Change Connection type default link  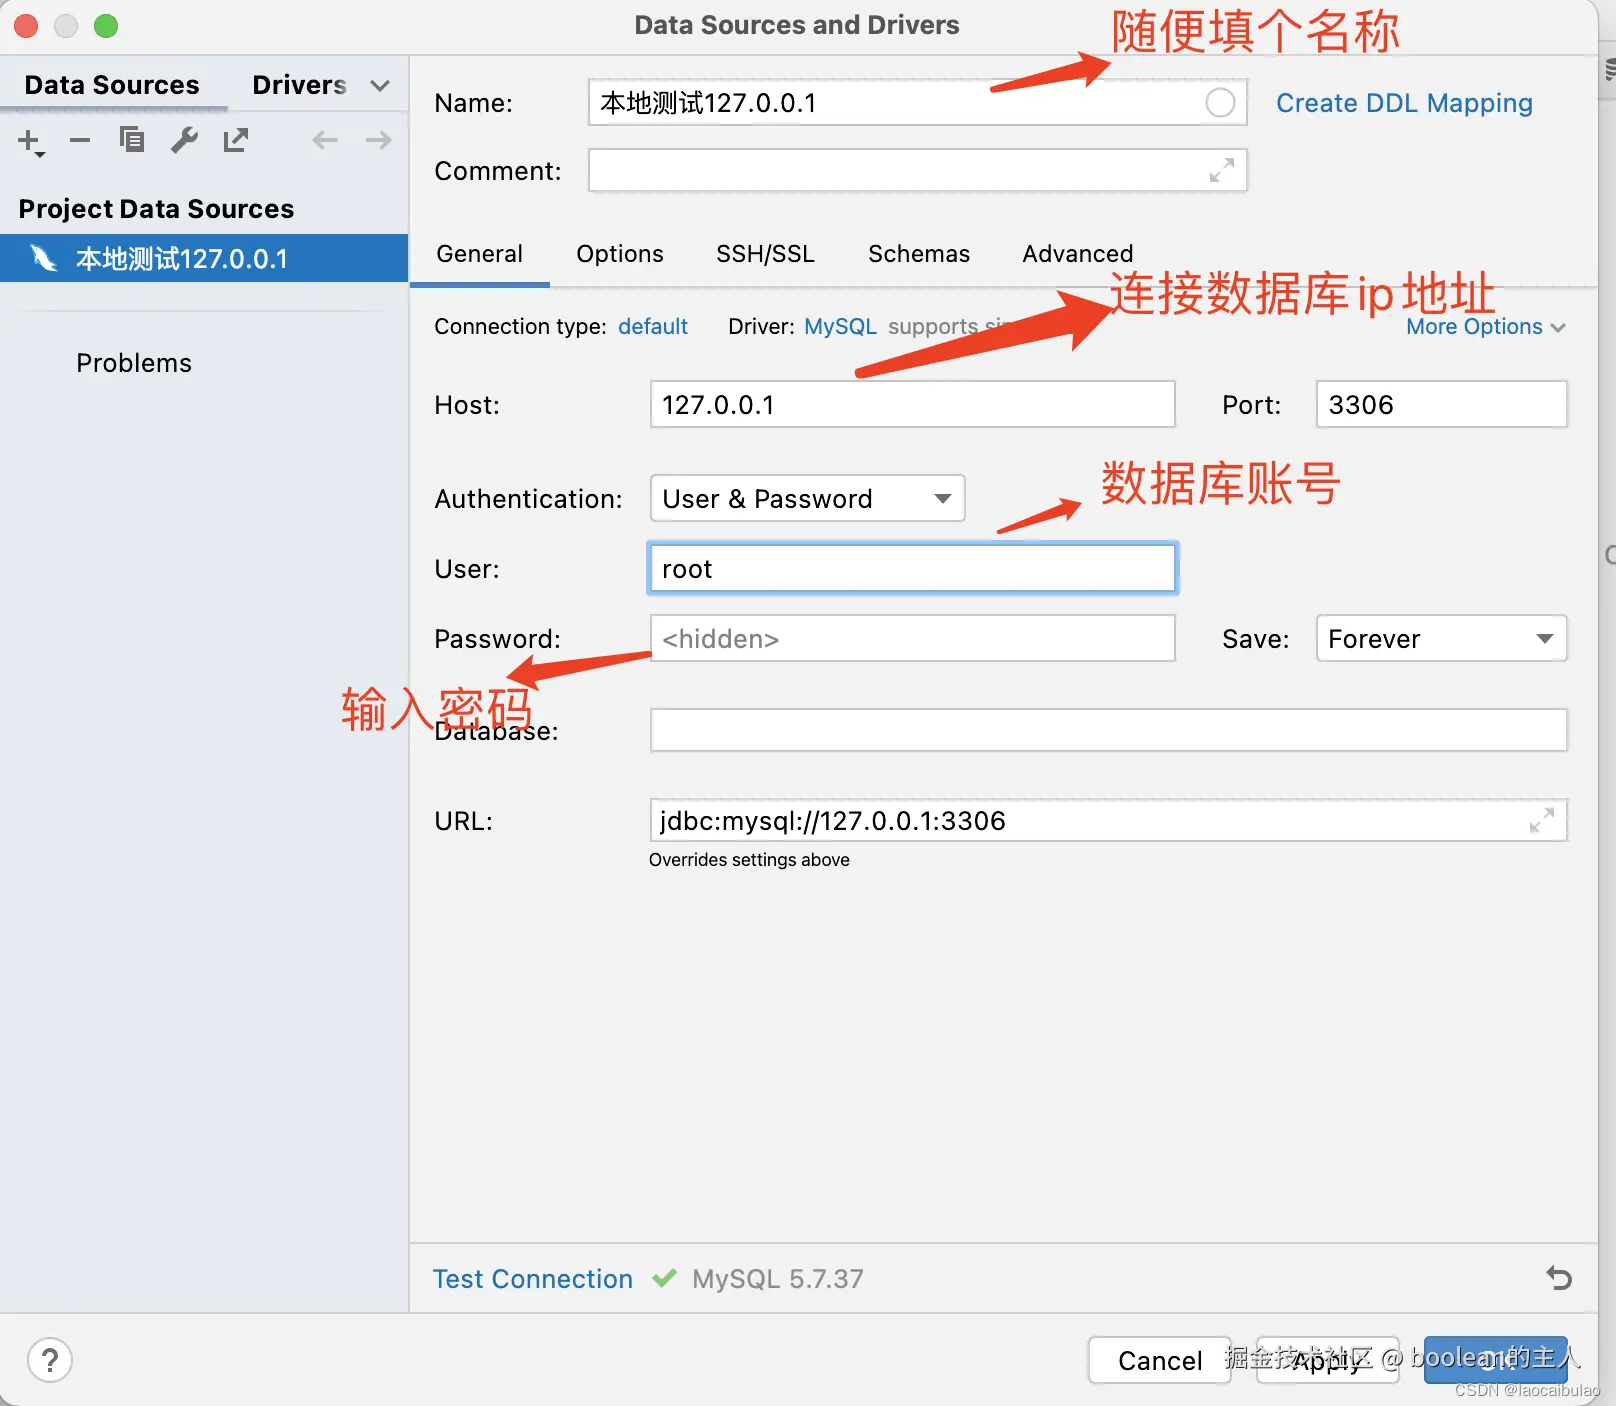(653, 326)
